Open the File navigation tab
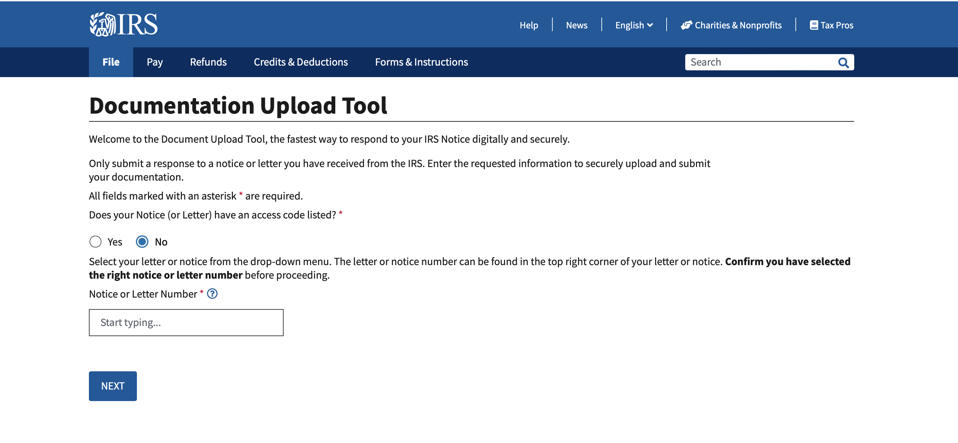This screenshot has width=958, height=443. pyautogui.click(x=111, y=62)
